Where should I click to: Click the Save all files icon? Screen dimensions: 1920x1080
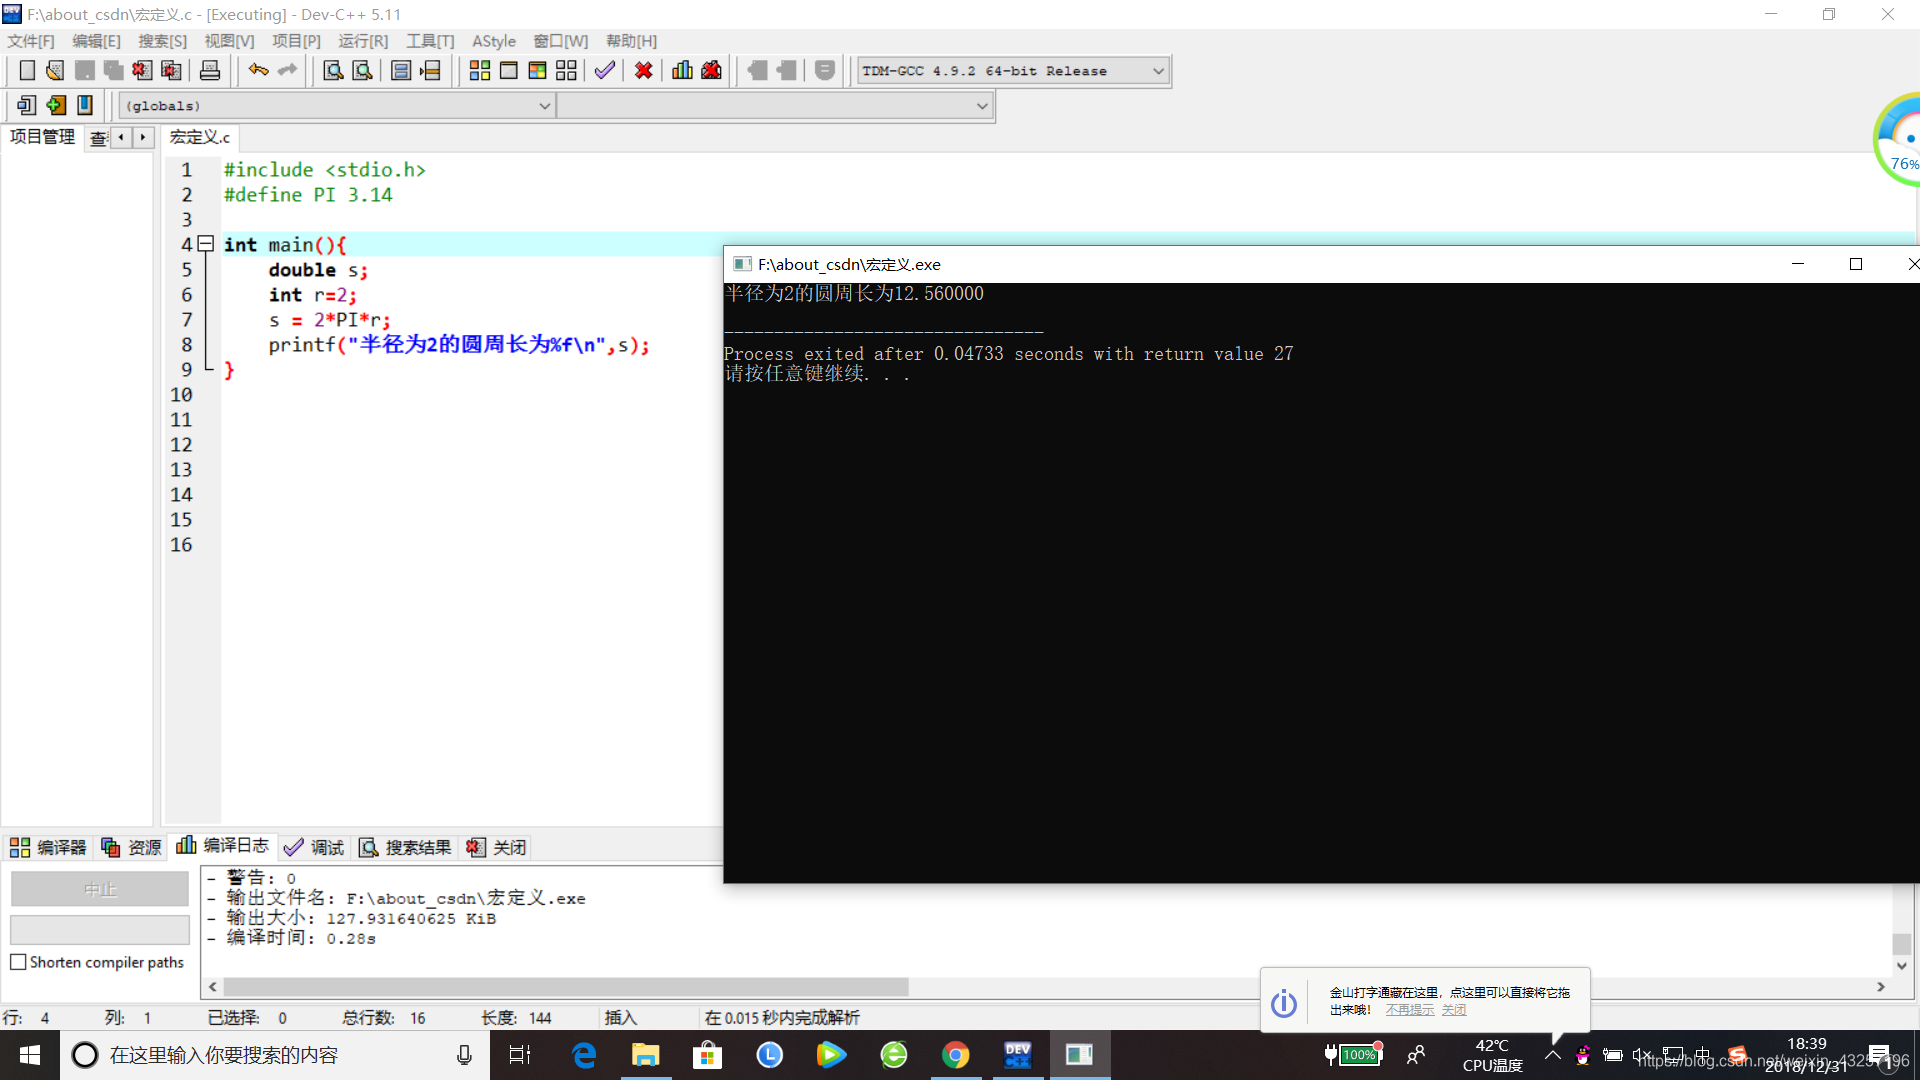[x=113, y=70]
